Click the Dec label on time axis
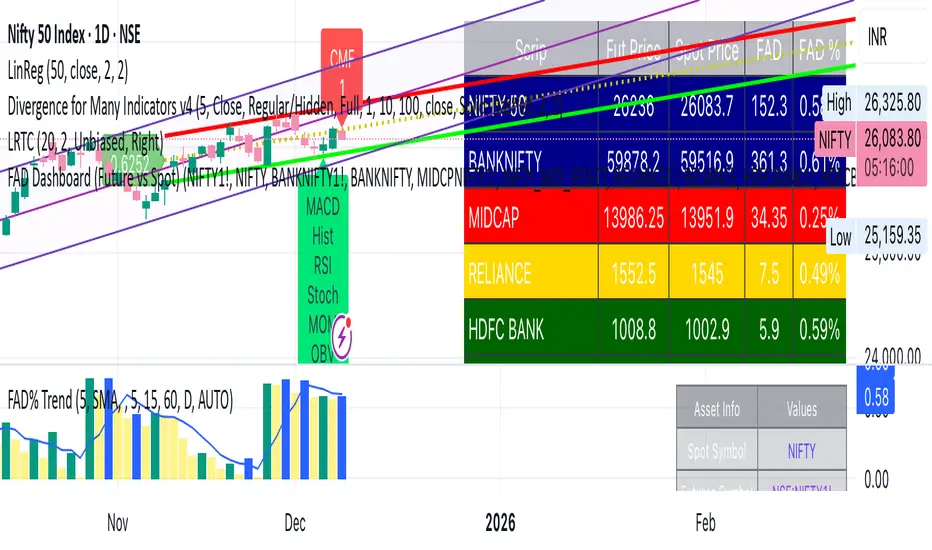This screenshot has width=932, height=550. click(x=295, y=523)
